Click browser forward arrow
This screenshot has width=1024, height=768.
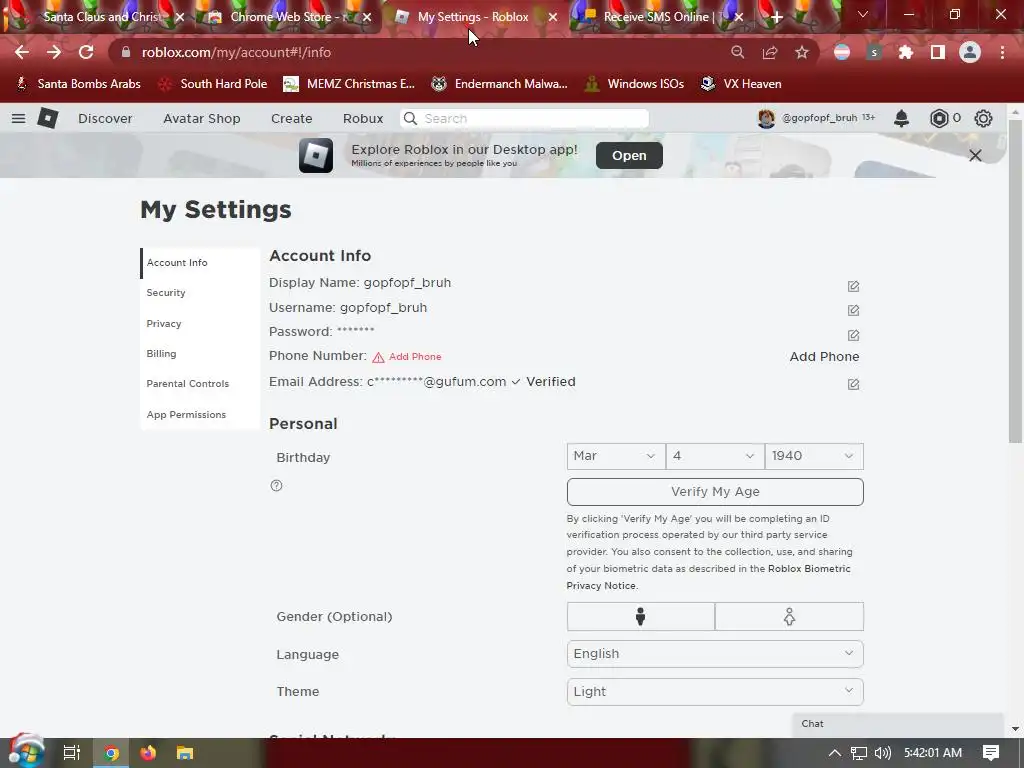[54, 52]
